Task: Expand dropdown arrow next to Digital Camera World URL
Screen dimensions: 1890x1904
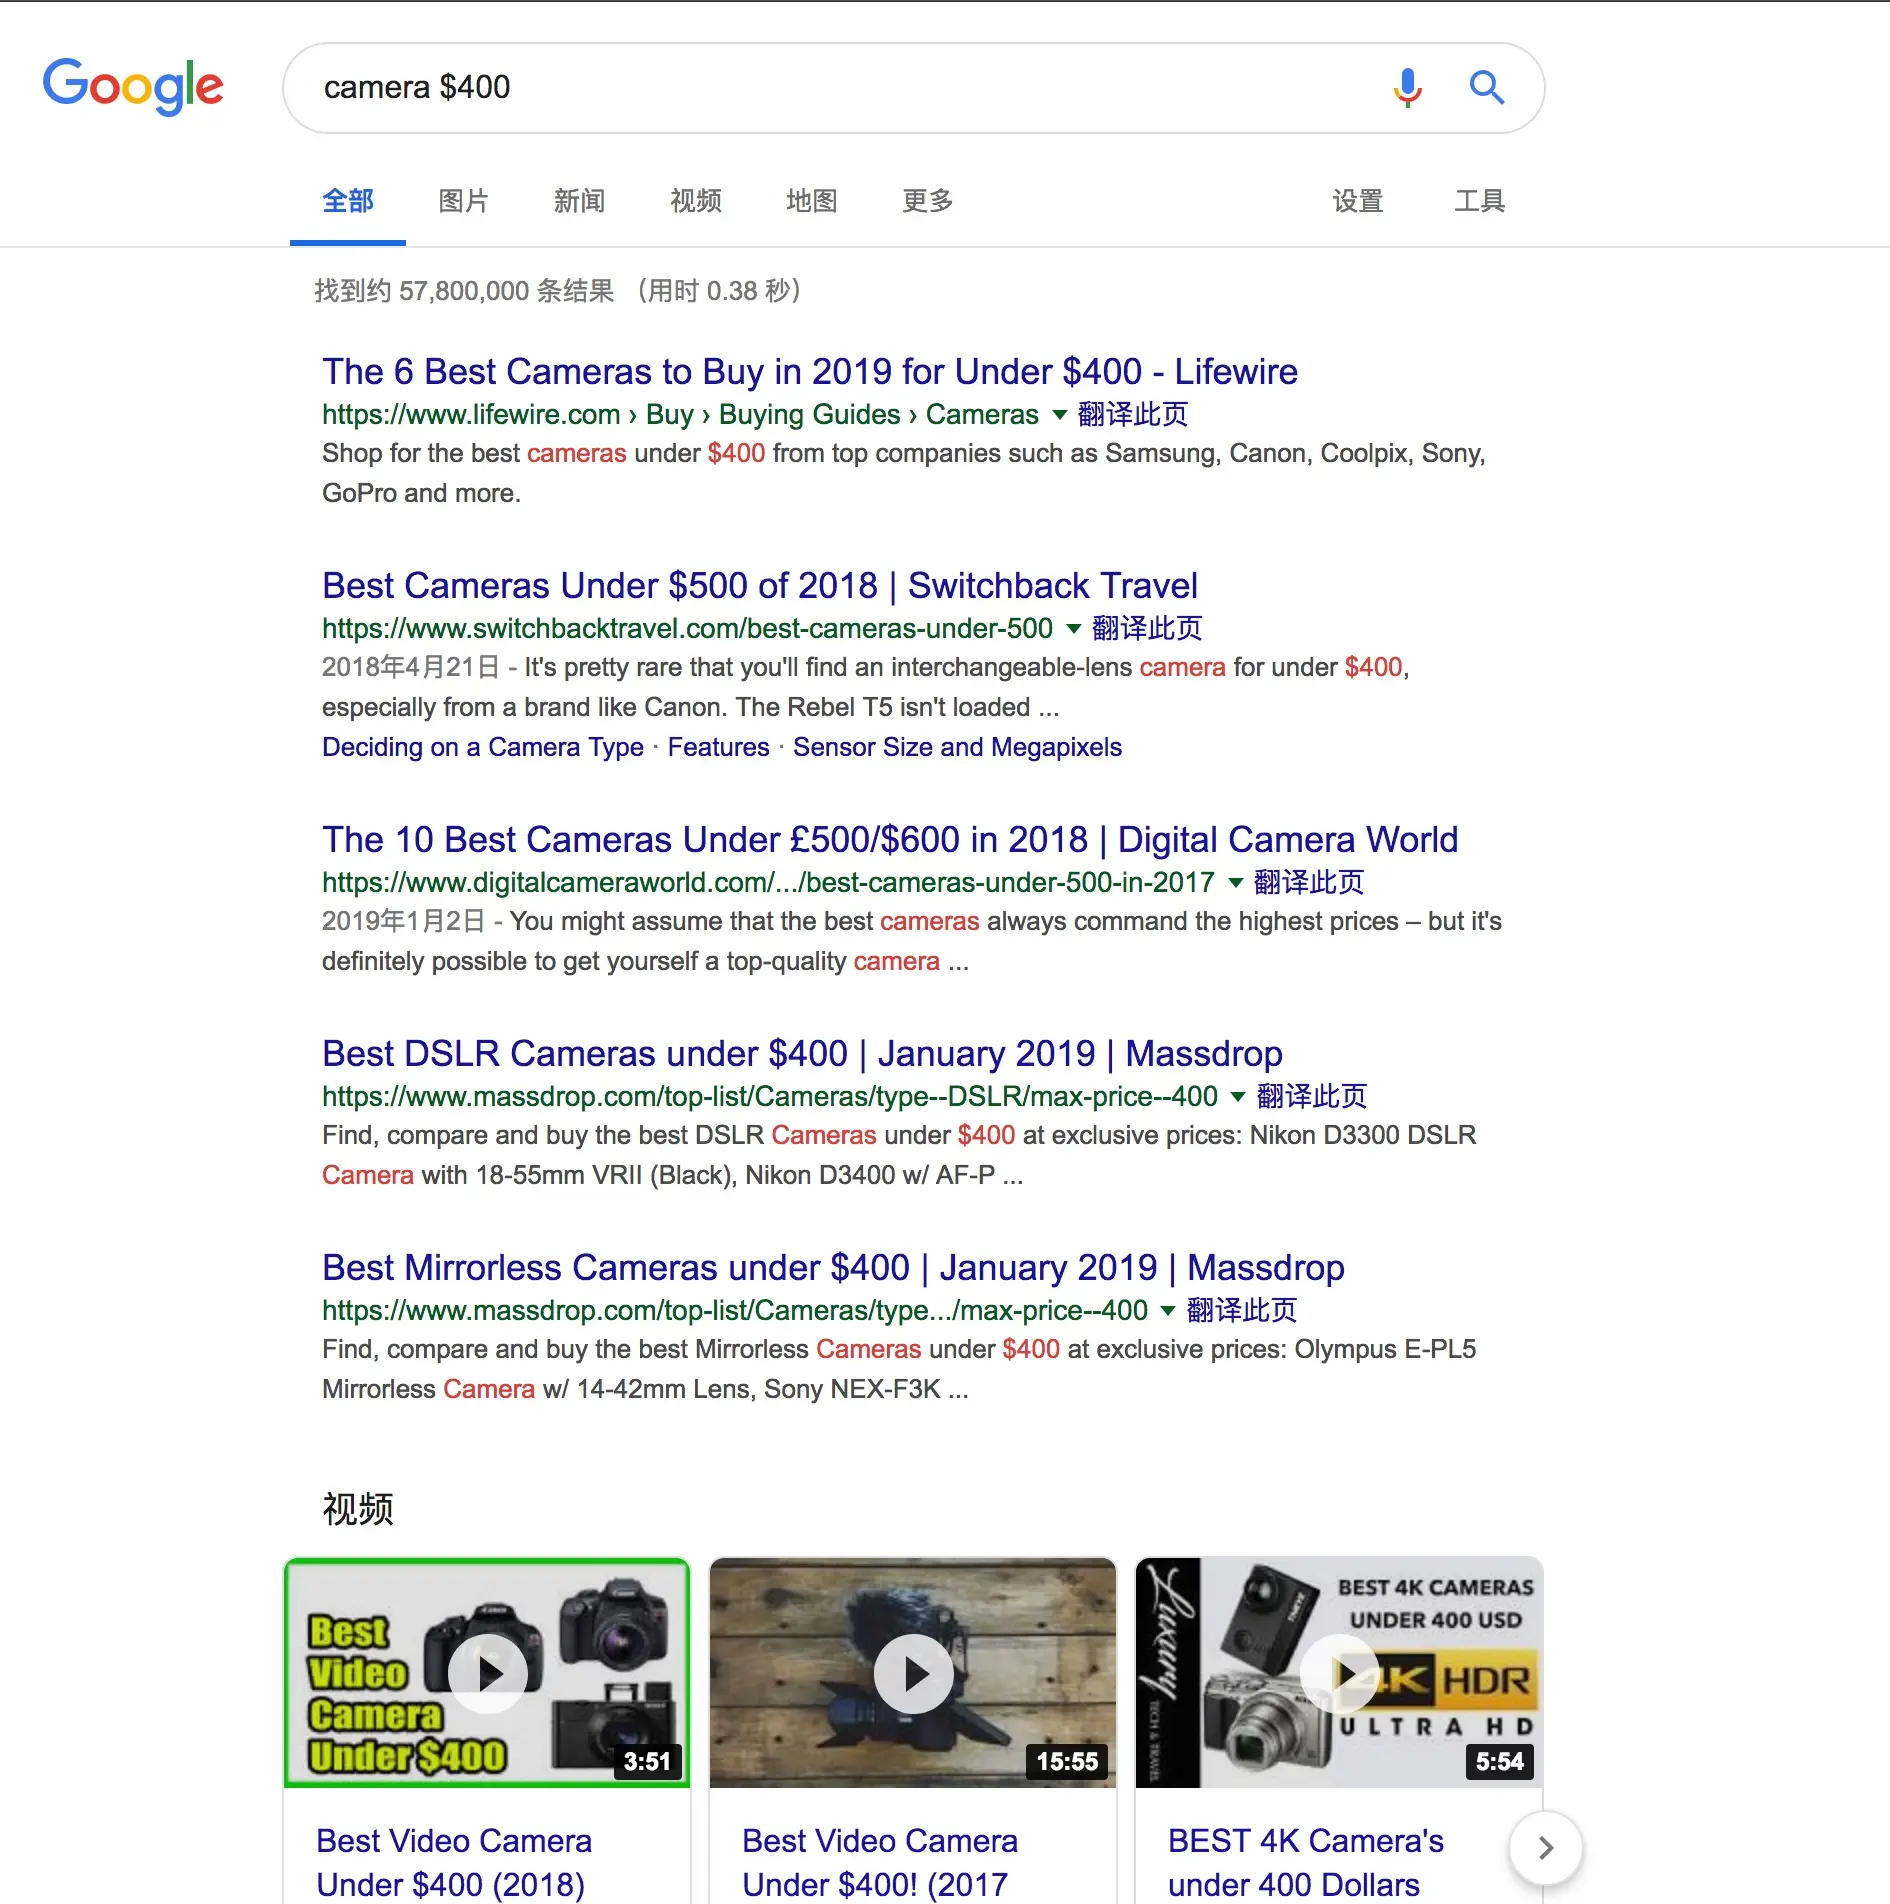Action: coord(1236,883)
